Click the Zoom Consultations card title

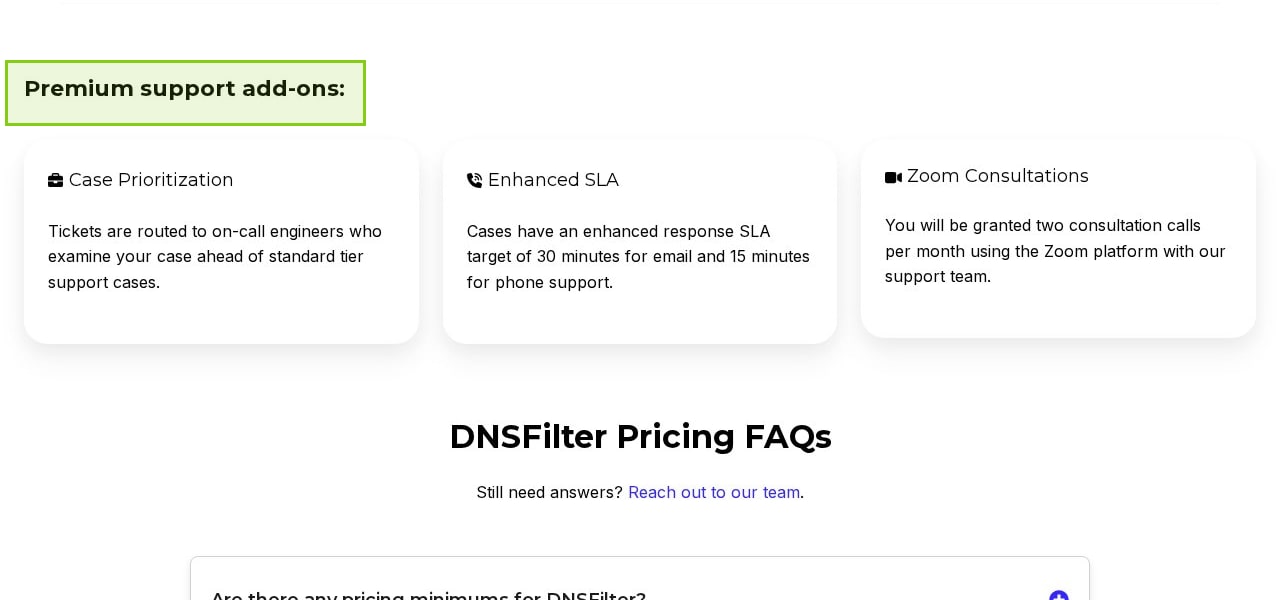(997, 176)
